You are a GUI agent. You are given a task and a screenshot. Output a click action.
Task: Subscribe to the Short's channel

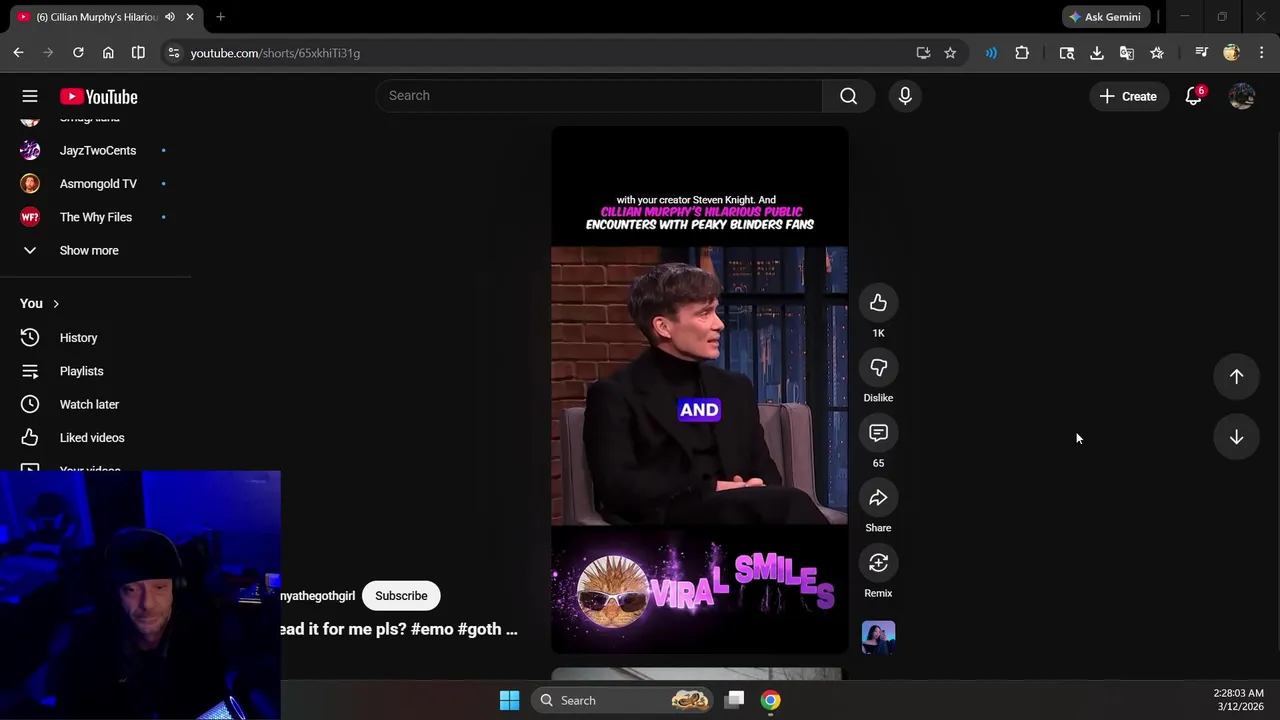401,596
